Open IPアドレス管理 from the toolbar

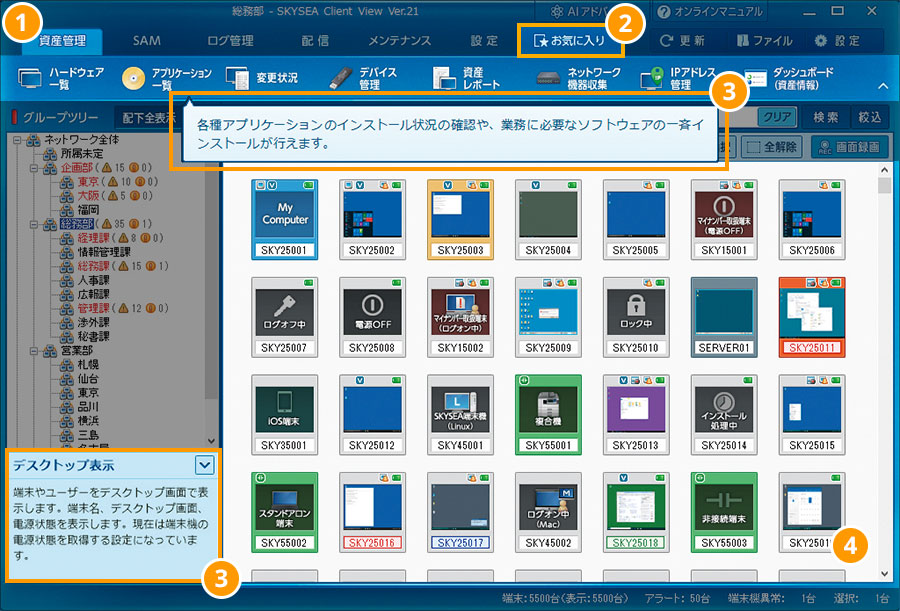tap(653, 78)
